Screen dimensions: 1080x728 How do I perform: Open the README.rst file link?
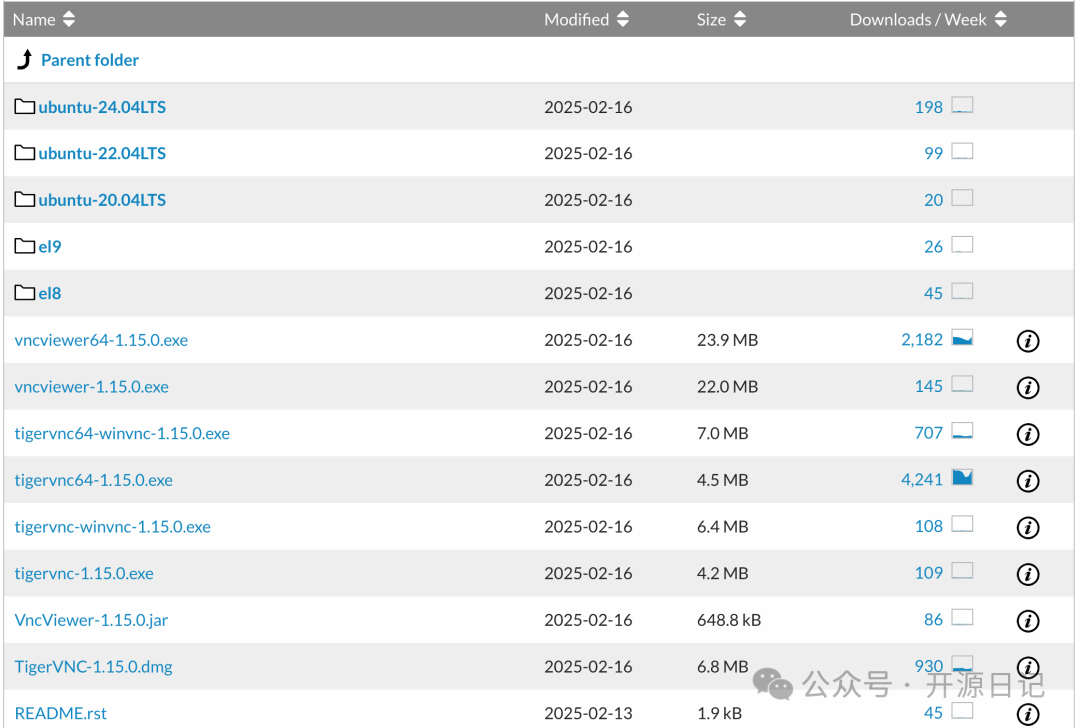tap(61, 713)
